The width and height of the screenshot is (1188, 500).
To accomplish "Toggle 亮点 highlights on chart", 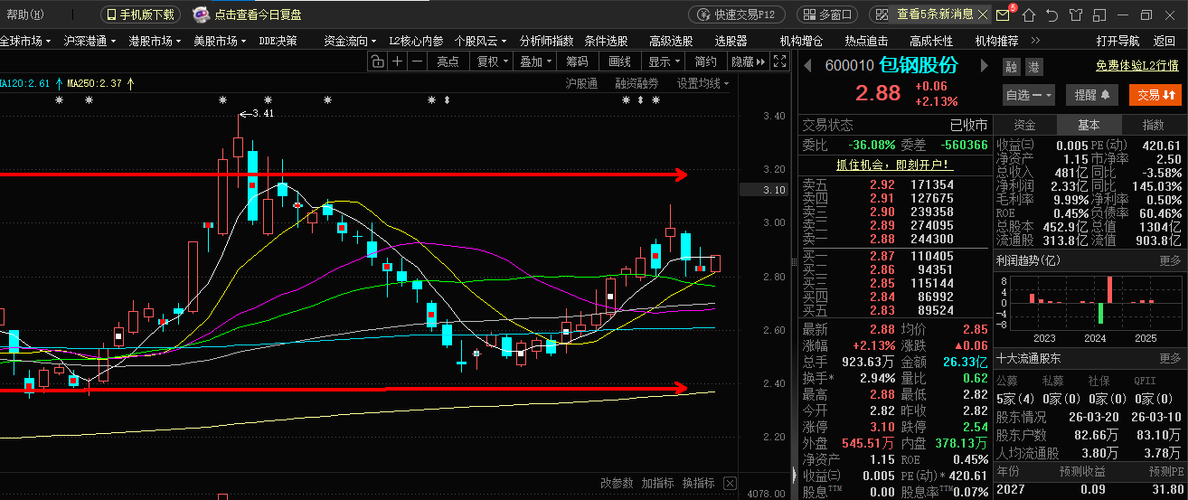I will [448, 61].
